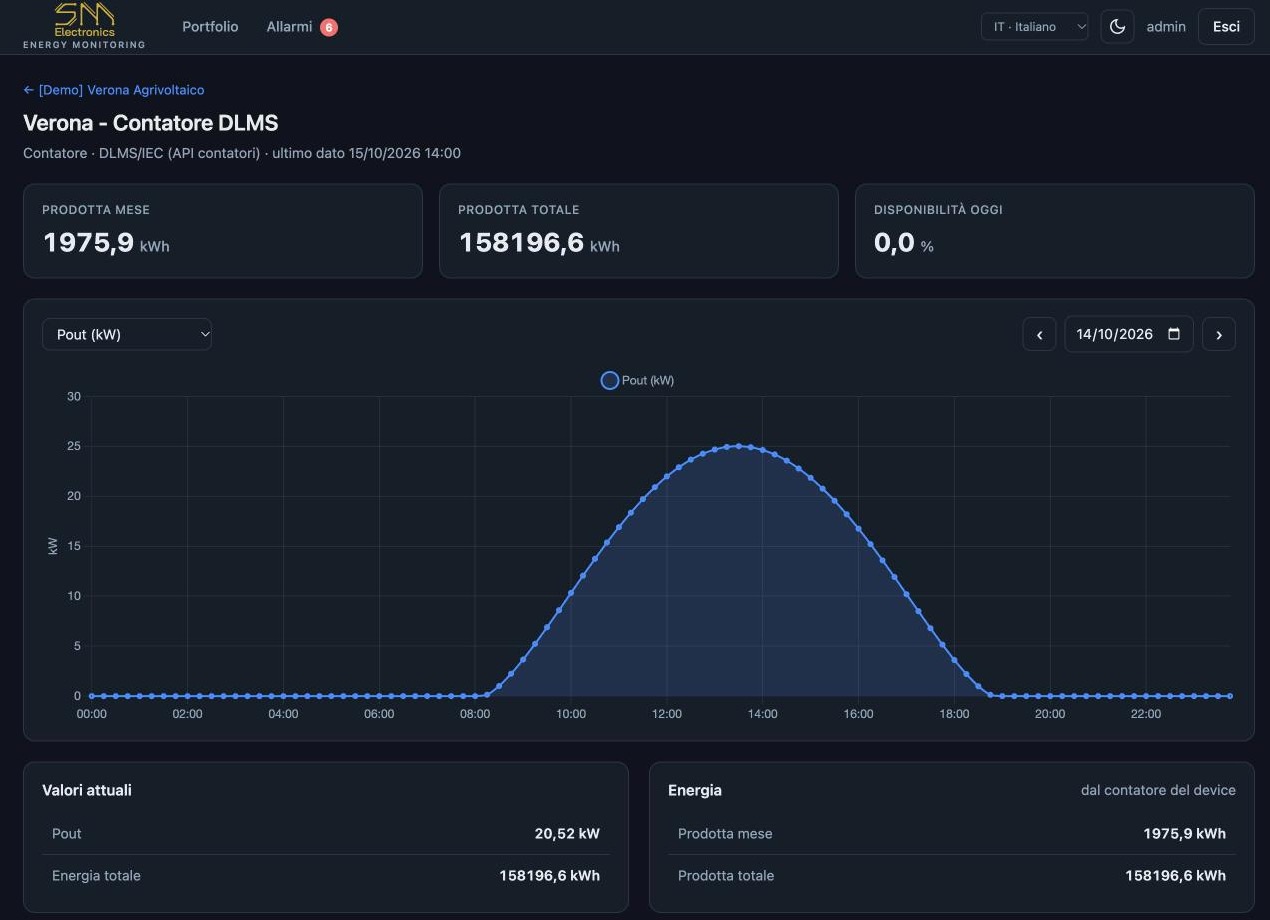Click the Pout value 20,52 kW
Screen dimensions: 1270x920
coord(567,834)
